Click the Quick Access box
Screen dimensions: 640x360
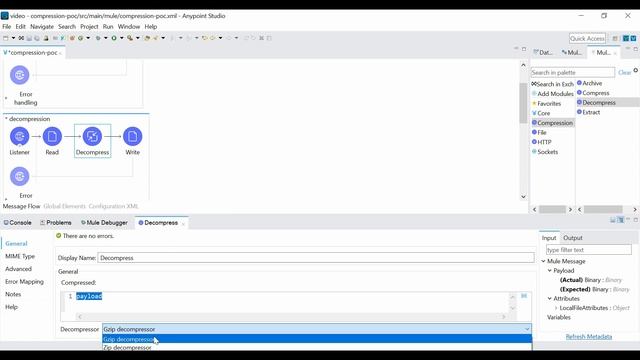pyautogui.click(x=587, y=38)
